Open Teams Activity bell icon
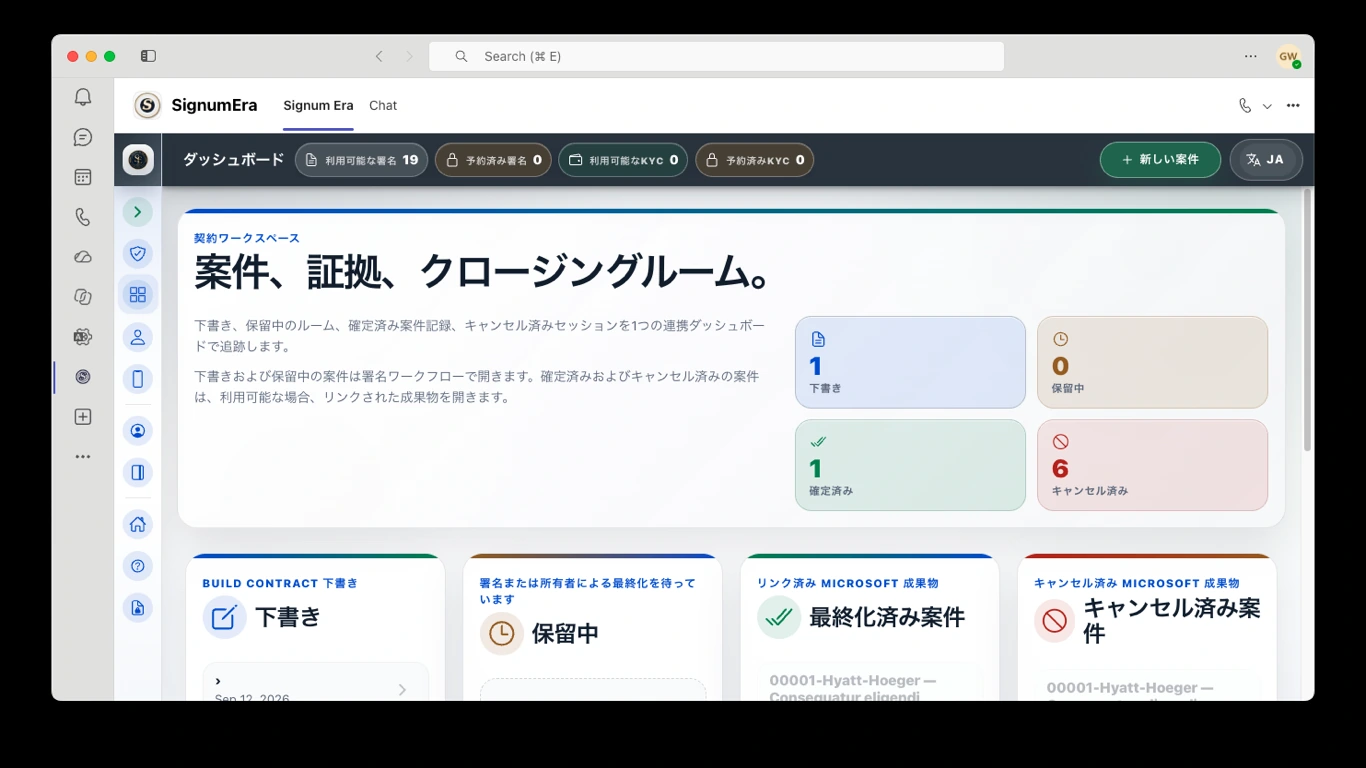Image resolution: width=1366 pixels, height=768 pixels. 83,97
